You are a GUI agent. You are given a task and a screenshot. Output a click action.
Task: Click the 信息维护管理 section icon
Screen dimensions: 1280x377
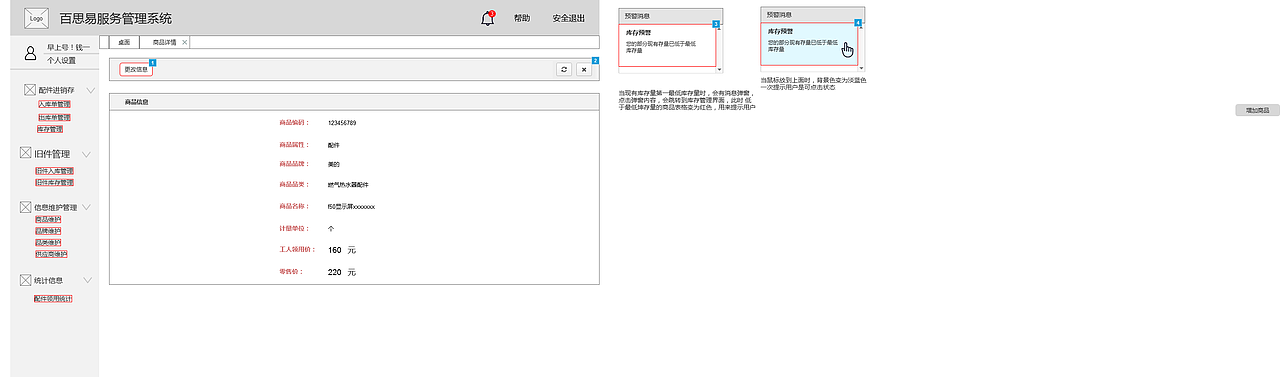(27, 207)
